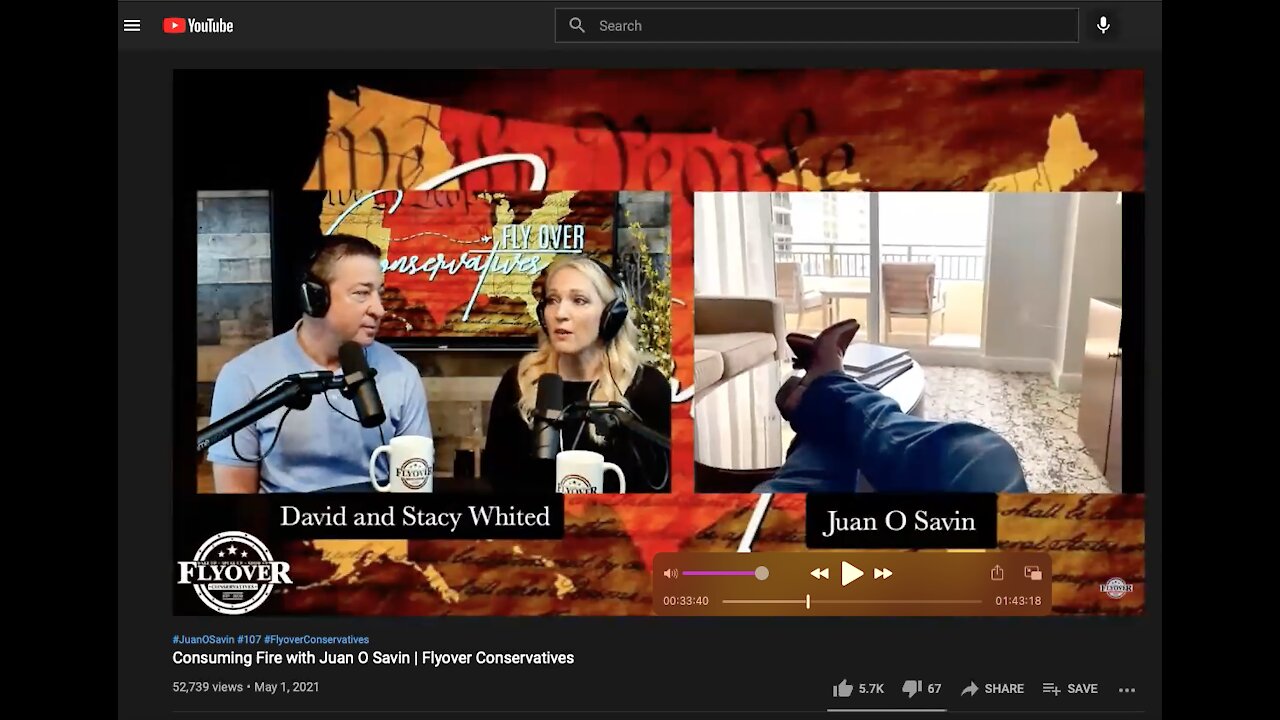Click the Flyover logo badge in video

click(x=234, y=572)
